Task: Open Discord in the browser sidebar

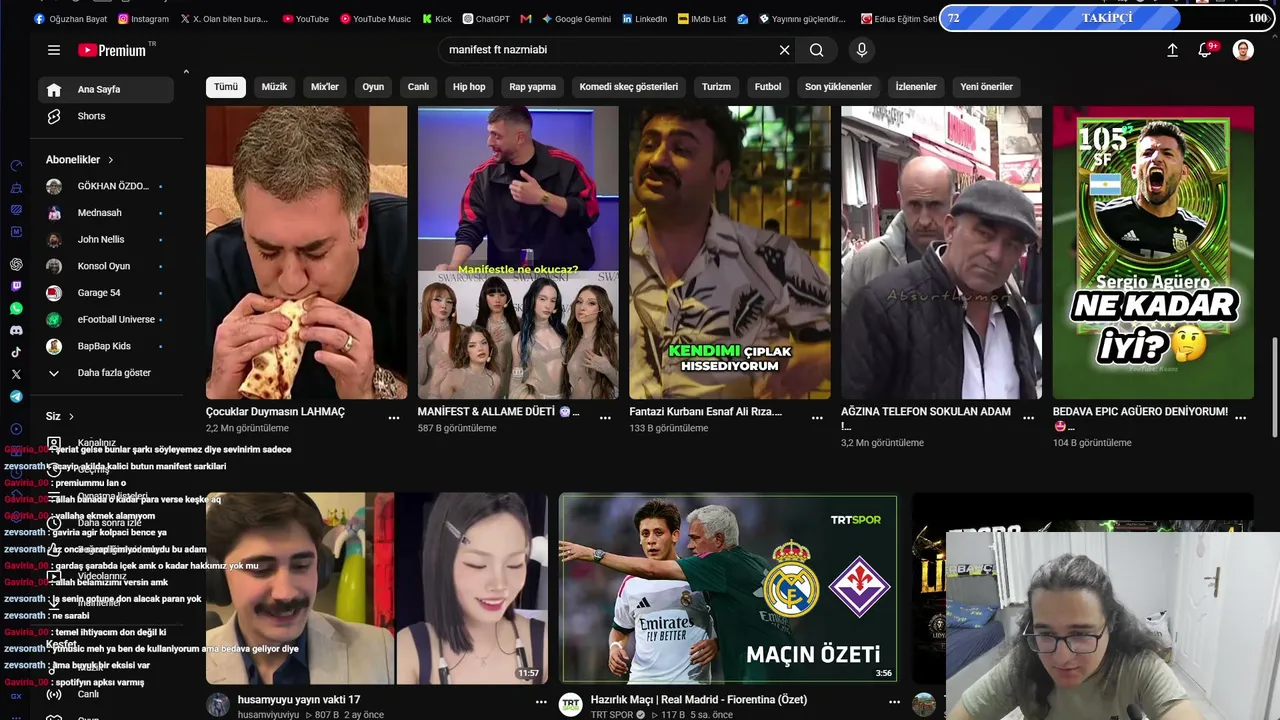Action: pyautogui.click(x=16, y=330)
